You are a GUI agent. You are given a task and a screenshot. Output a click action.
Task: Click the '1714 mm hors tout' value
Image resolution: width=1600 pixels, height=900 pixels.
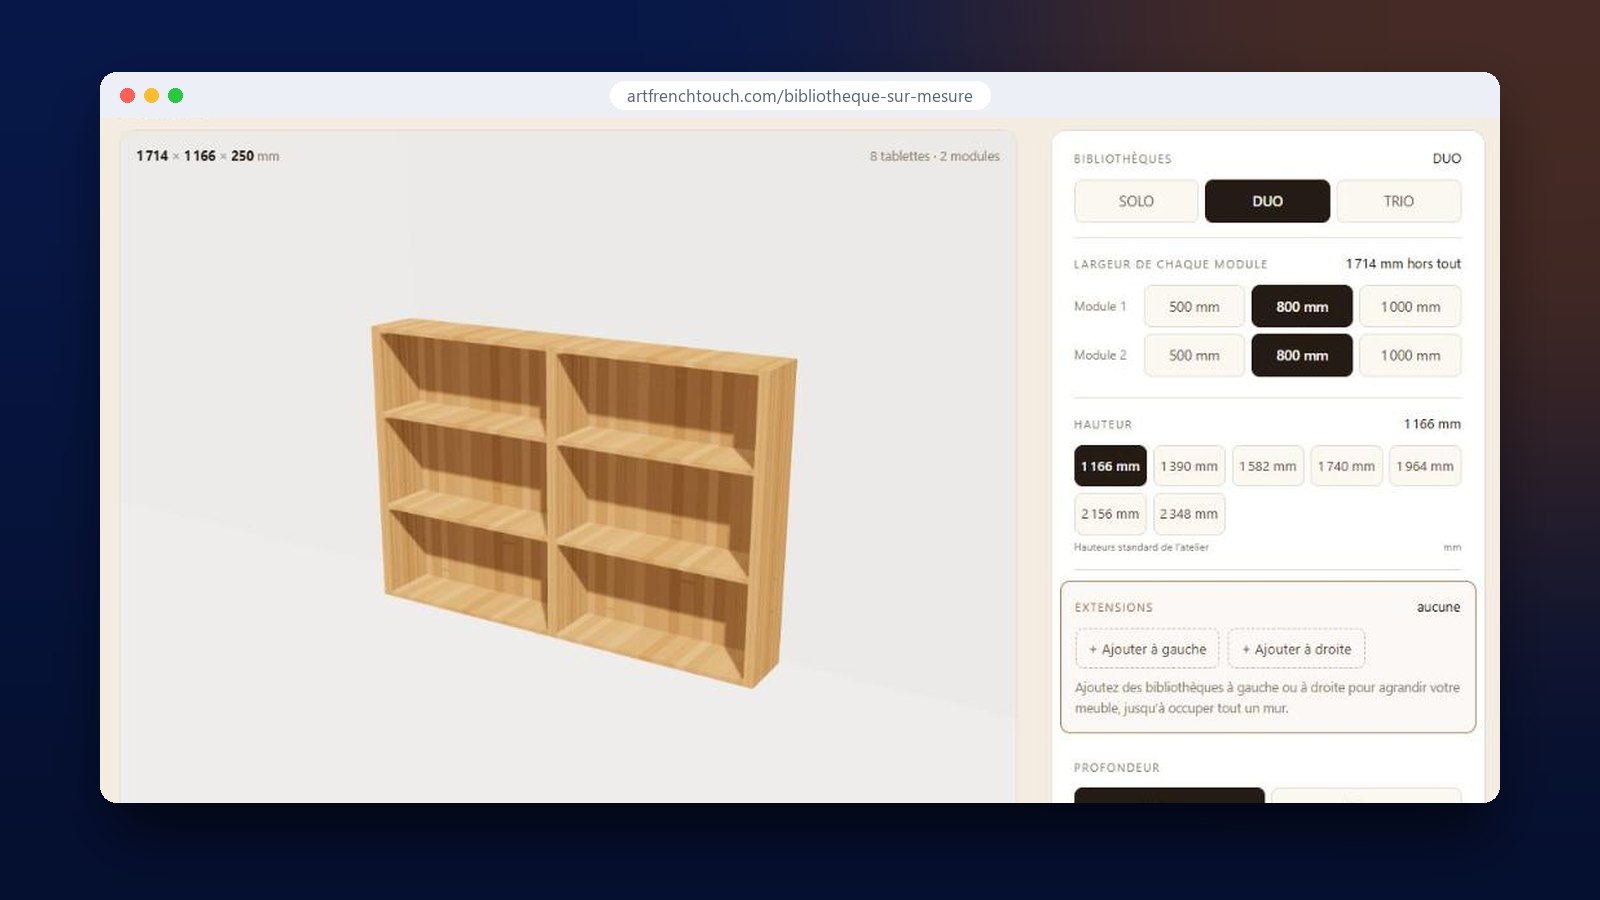pos(1403,264)
